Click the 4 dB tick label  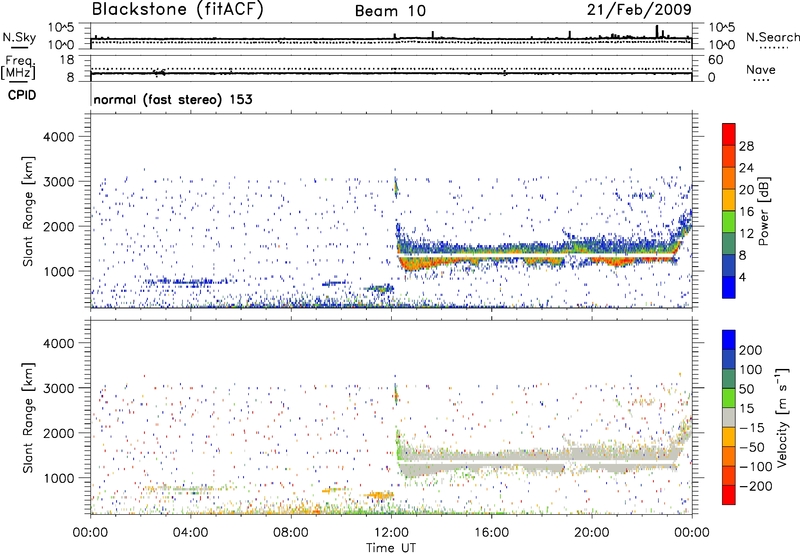tap(742, 278)
